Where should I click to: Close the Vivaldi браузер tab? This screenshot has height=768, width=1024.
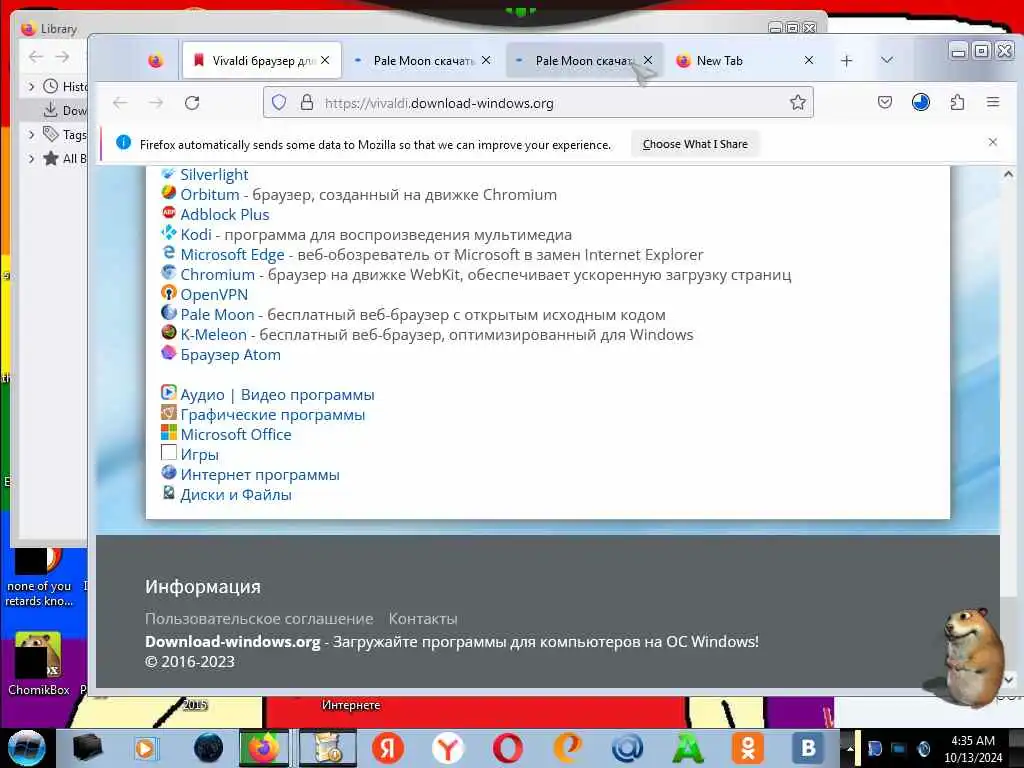325,60
